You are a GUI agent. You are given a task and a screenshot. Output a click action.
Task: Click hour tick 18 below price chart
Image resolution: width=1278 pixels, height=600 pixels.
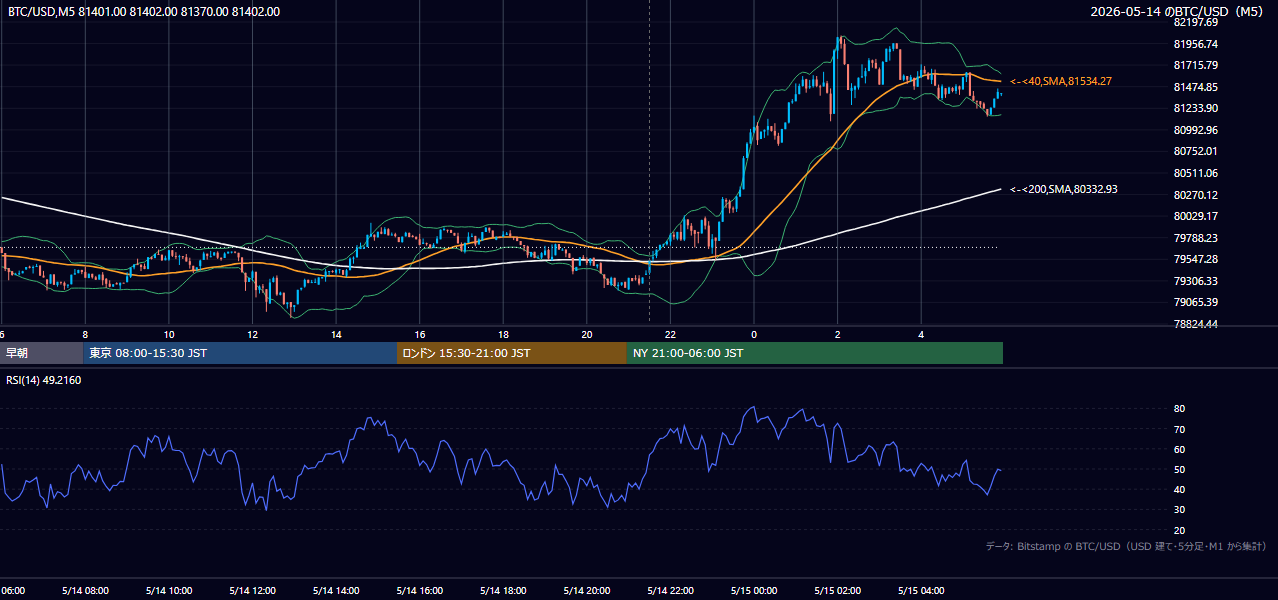coord(503,334)
